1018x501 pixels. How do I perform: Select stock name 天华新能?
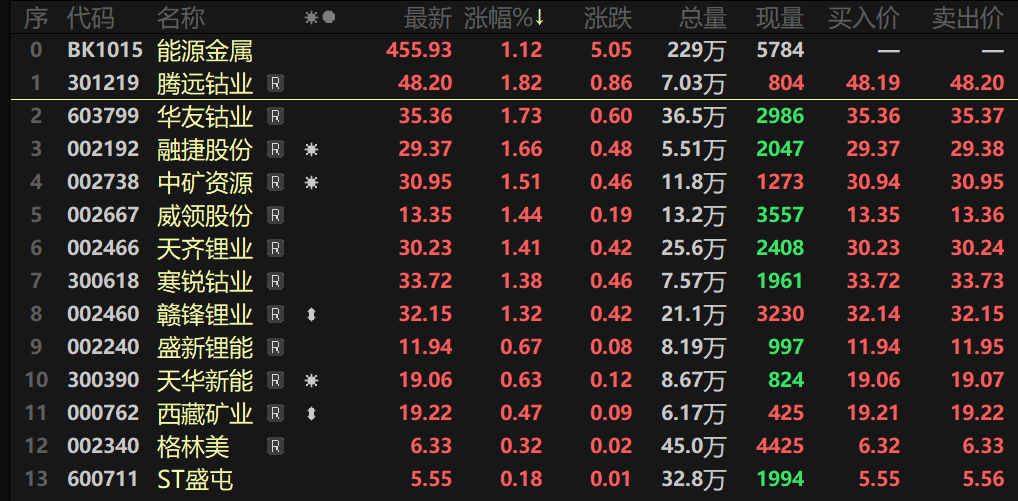click(x=205, y=380)
